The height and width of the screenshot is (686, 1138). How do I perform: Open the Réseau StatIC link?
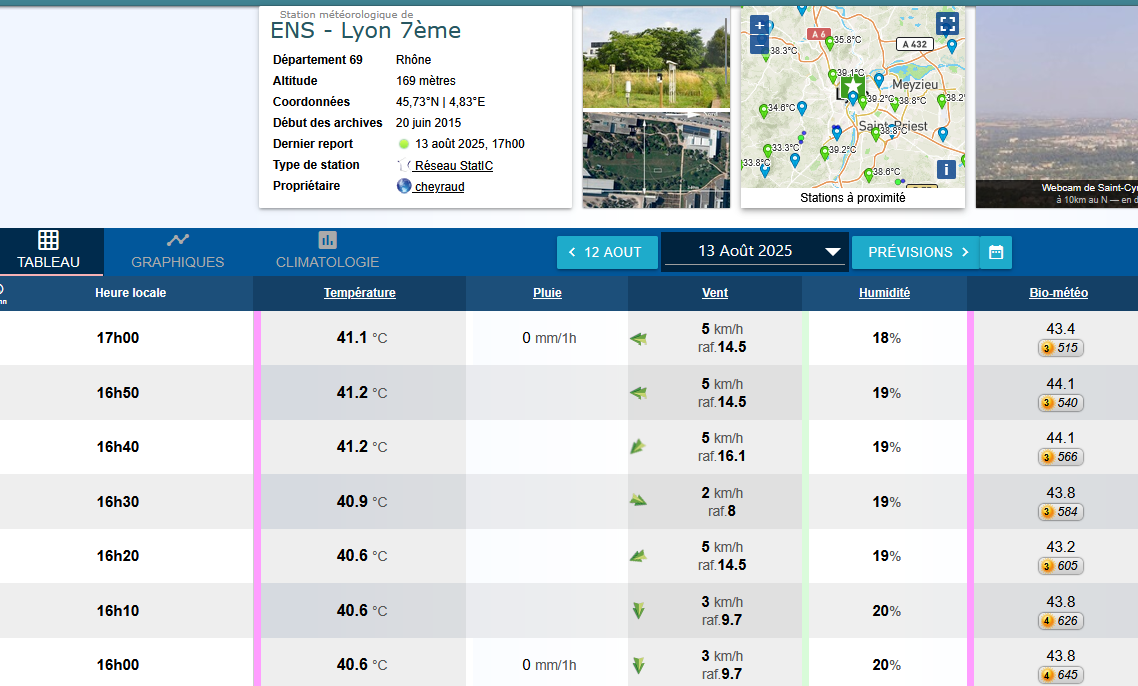(x=453, y=165)
